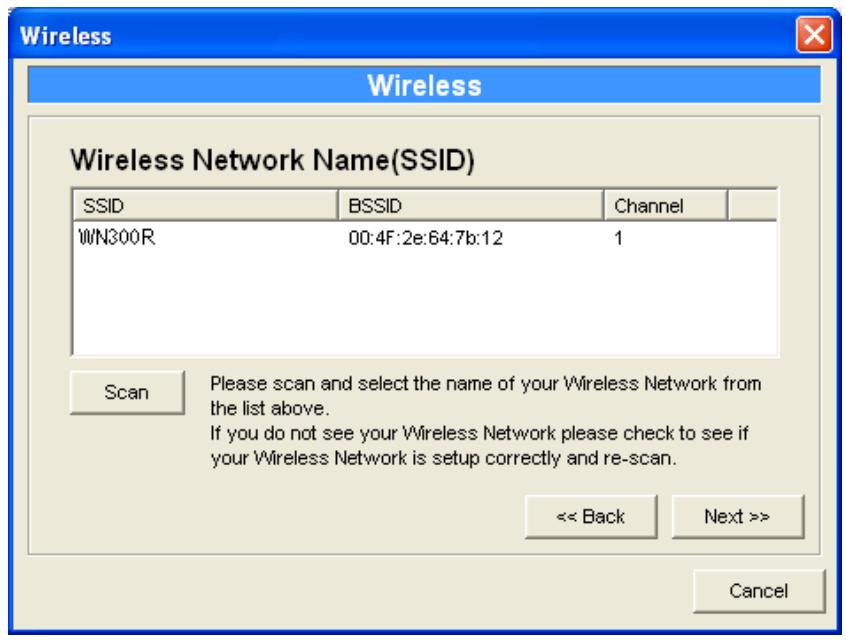Click the Channel column header
Image resolution: width=846 pixels, height=640 pixels.
coord(665,205)
